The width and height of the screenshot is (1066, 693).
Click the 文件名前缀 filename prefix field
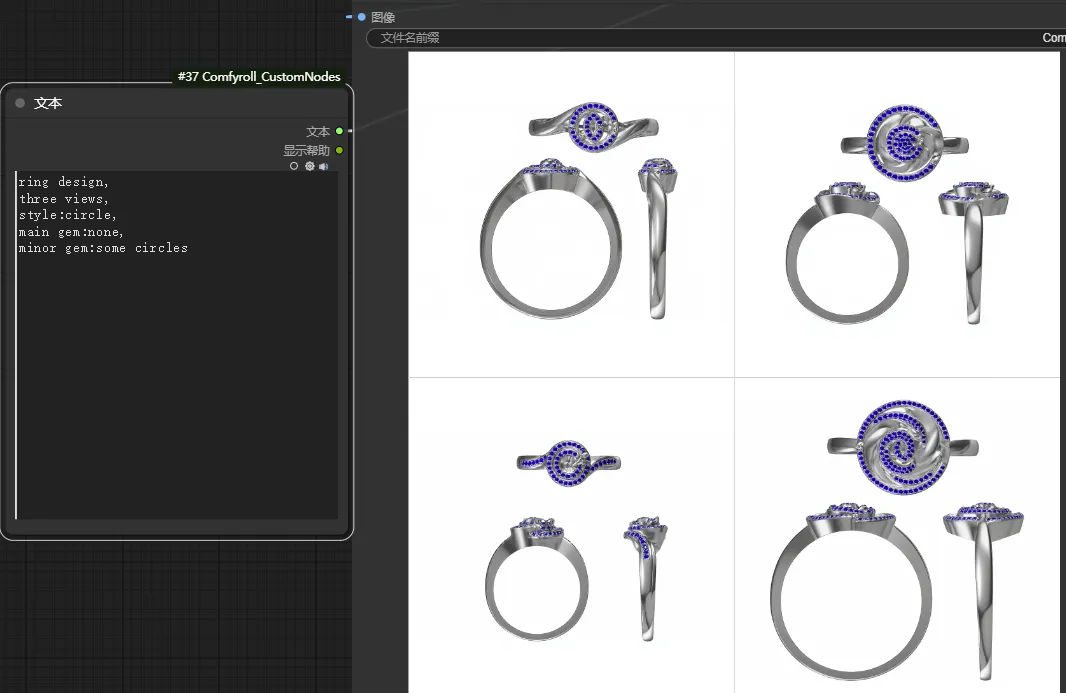(716, 38)
